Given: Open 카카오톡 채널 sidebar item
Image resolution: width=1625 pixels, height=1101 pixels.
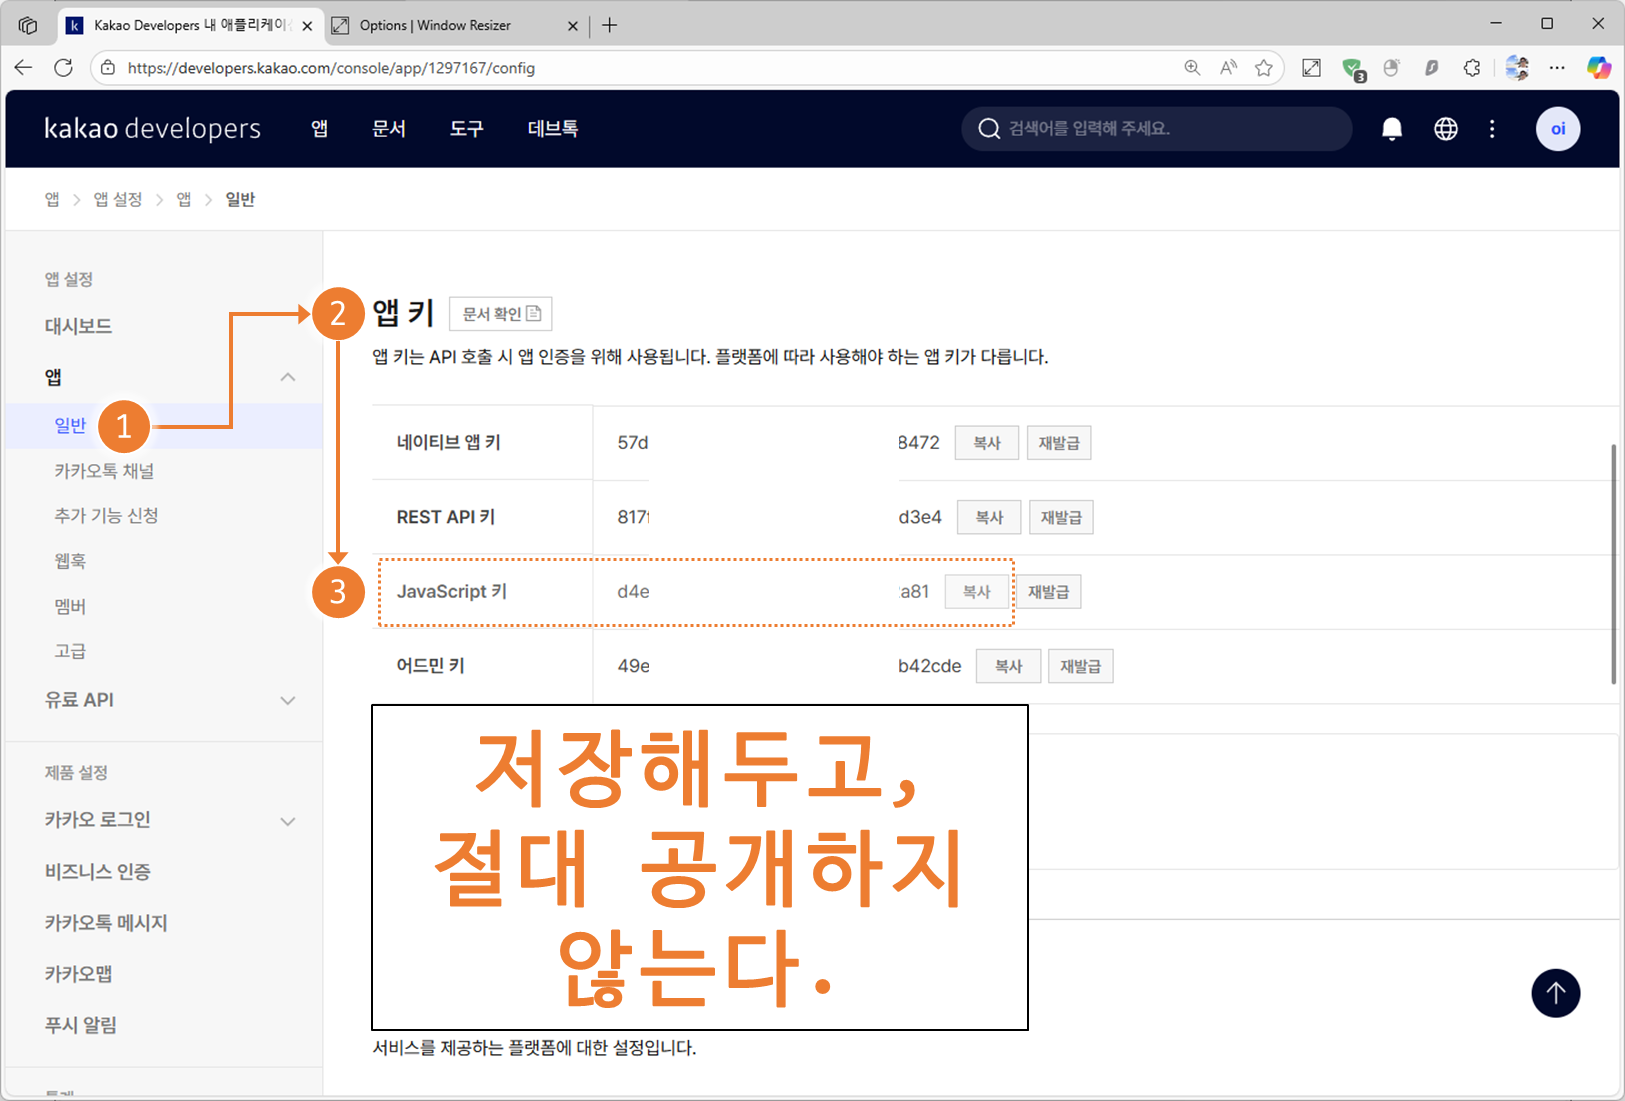Looking at the screenshot, I should (x=104, y=471).
